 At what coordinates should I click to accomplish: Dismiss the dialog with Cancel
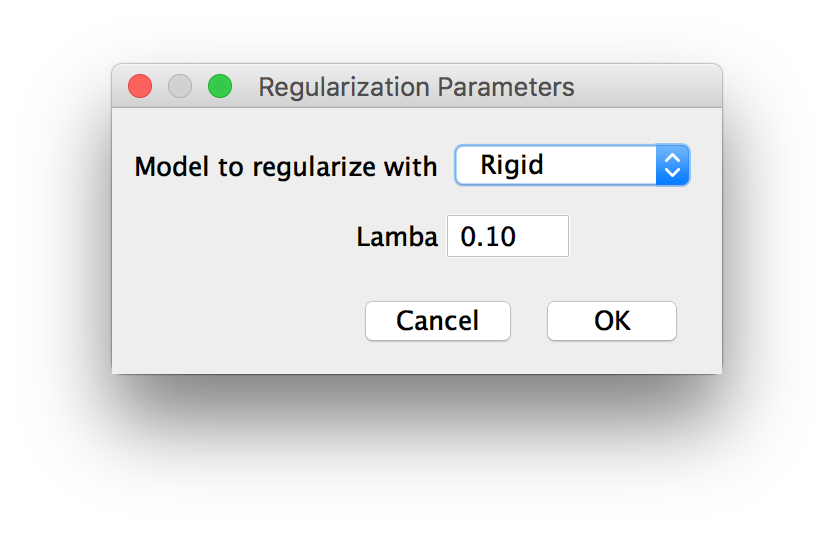click(x=438, y=321)
